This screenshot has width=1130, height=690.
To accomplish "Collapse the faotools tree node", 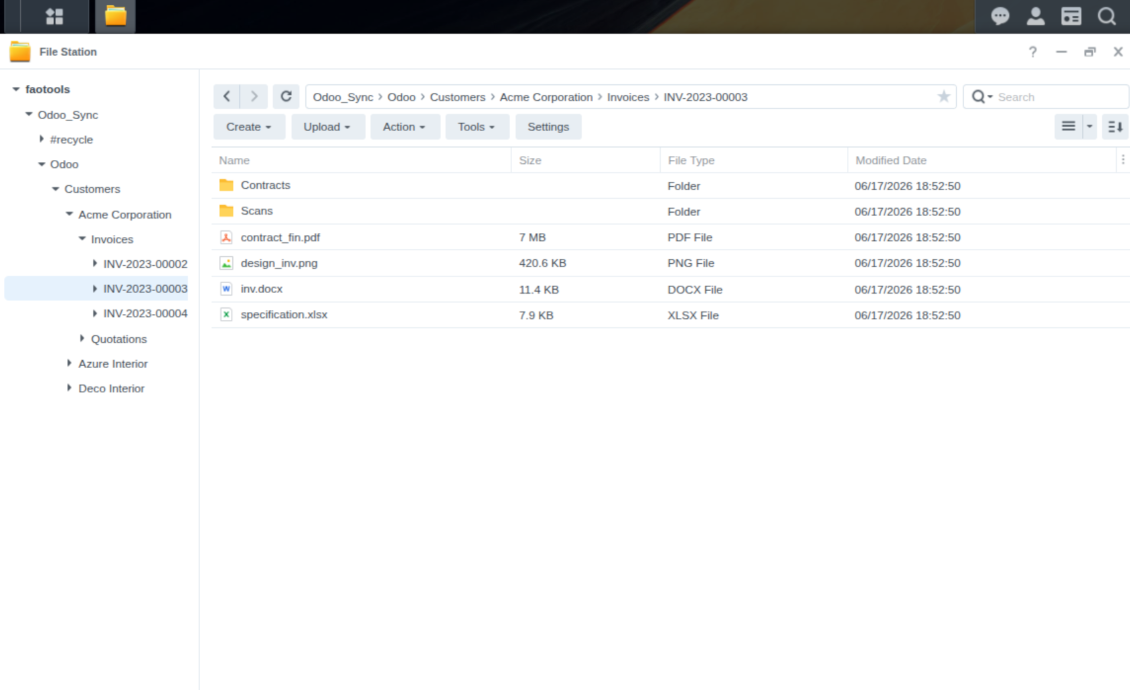I will coord(16,89).
